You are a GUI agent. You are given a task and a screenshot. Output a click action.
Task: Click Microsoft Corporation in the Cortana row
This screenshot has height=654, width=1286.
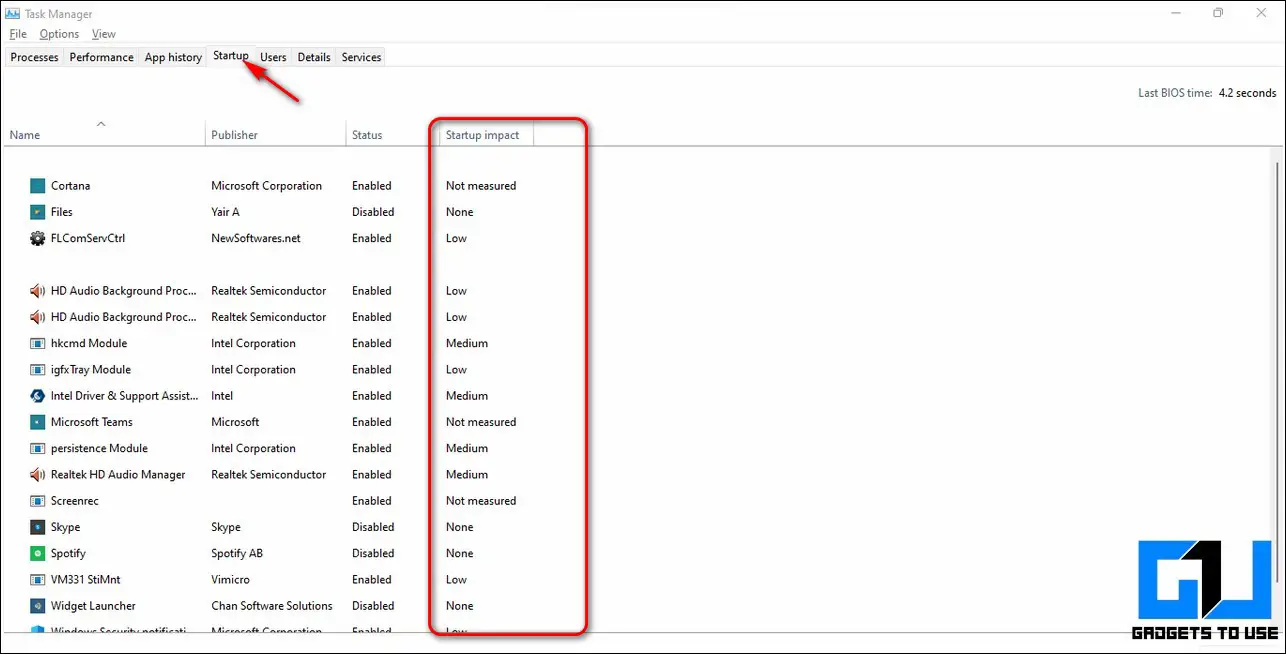[x=267, y=186]
